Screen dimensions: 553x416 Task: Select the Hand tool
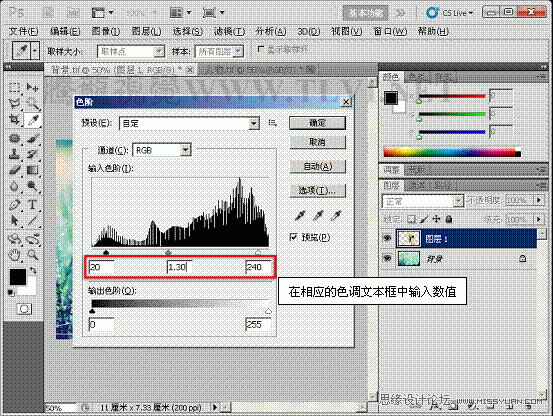(x=14, y=255)
